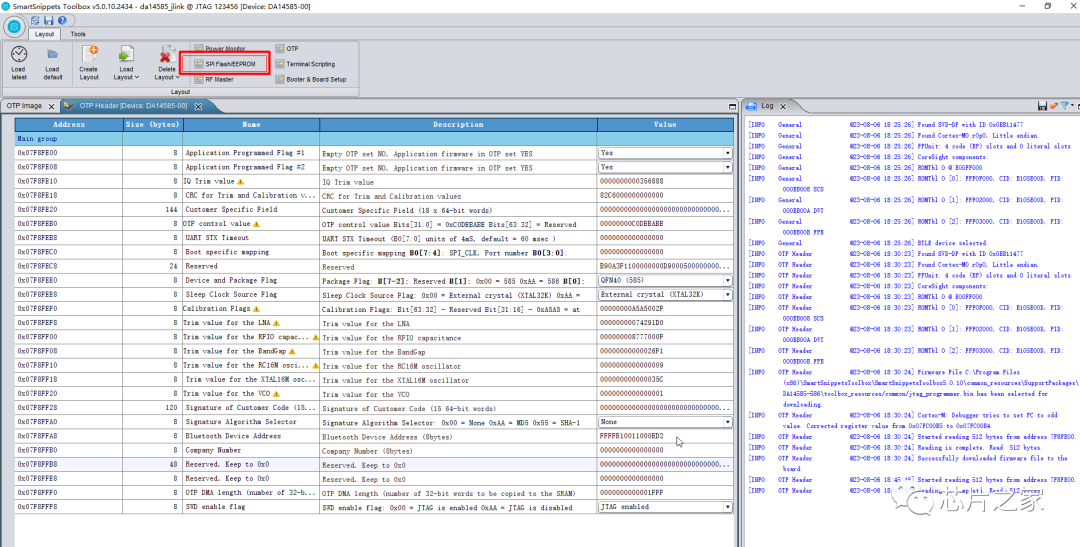Switch to the Layout ribbon tab

pos(45,34)
